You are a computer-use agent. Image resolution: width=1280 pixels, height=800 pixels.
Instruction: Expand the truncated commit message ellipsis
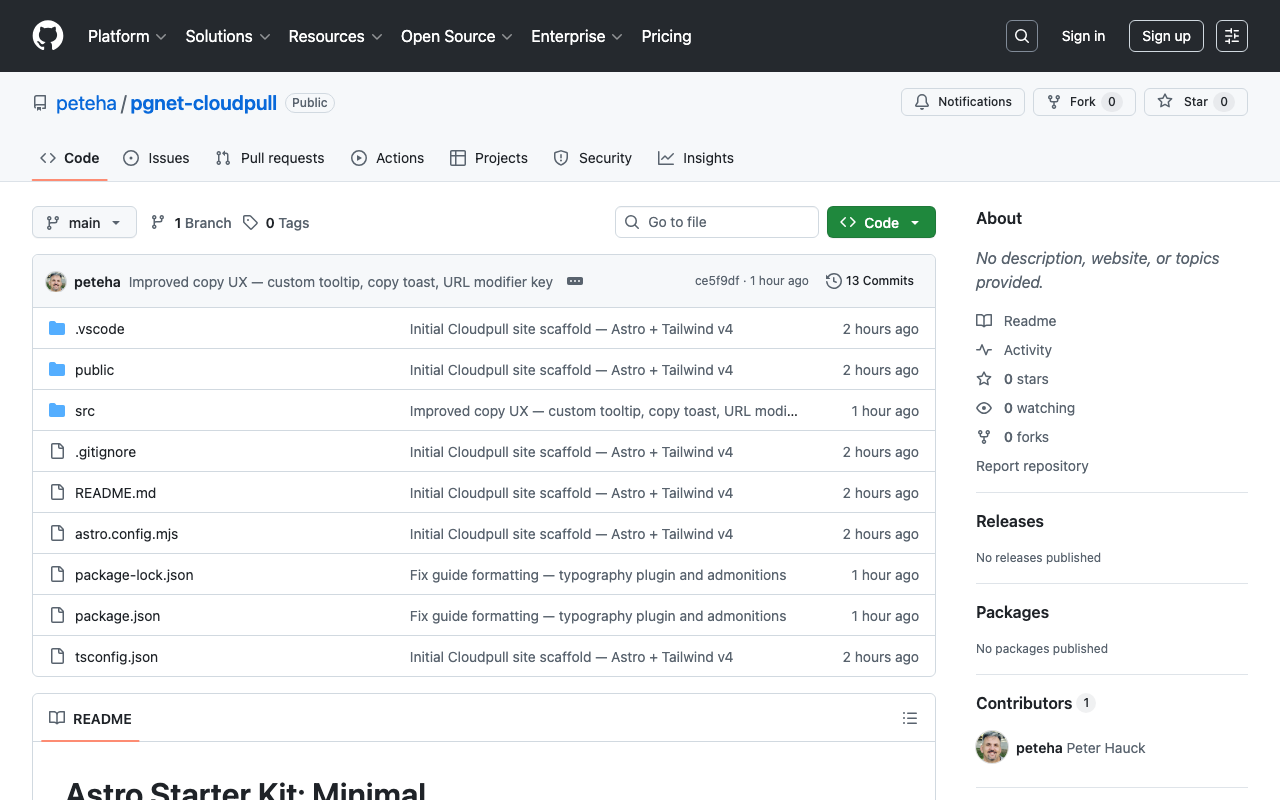[575, 281]
